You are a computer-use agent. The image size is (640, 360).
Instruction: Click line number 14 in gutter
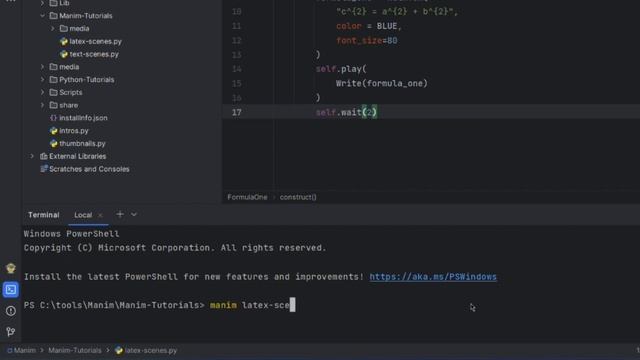[237, 69]
